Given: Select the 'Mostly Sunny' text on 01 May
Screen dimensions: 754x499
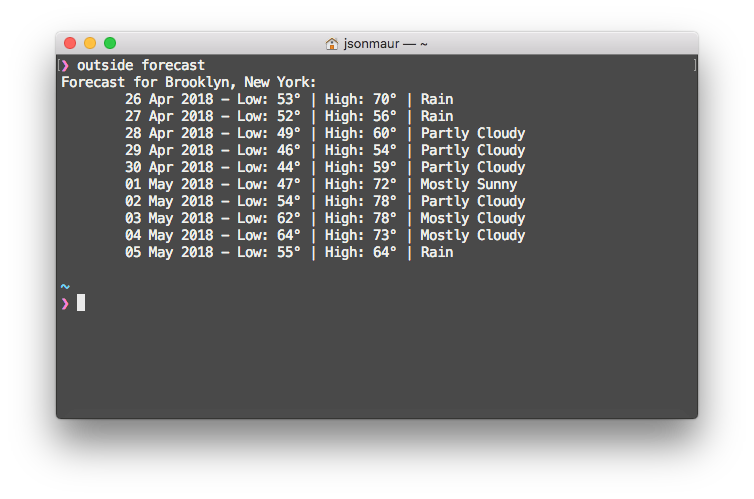Looking at the screenshot, I should tap(469, 184).
